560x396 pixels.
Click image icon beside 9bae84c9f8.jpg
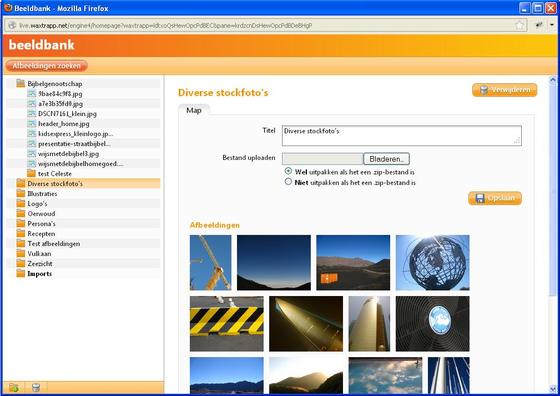[32, 94]
